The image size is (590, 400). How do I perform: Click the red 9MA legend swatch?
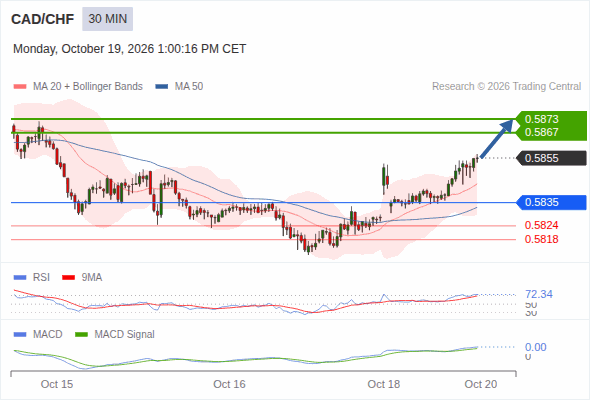[x=68, y=278]
